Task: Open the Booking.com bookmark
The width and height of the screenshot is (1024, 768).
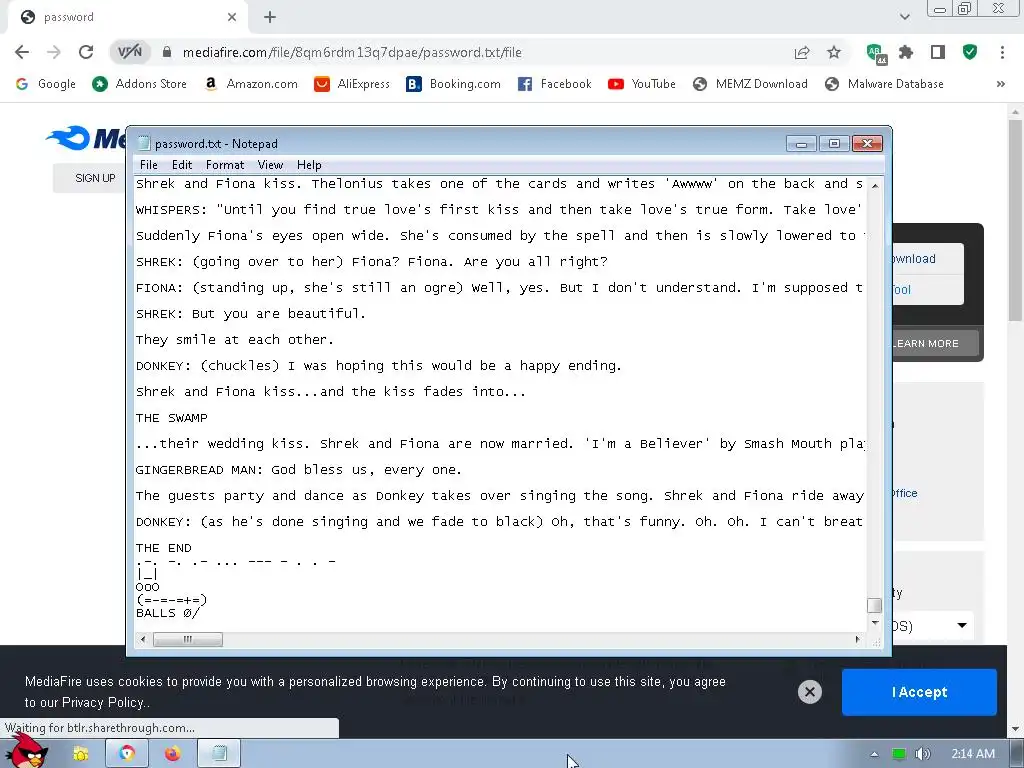Action: (453, 84)
